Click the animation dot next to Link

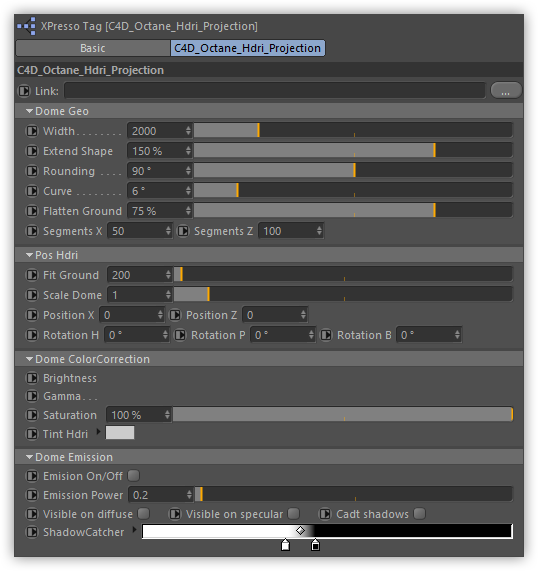[24, 91]
